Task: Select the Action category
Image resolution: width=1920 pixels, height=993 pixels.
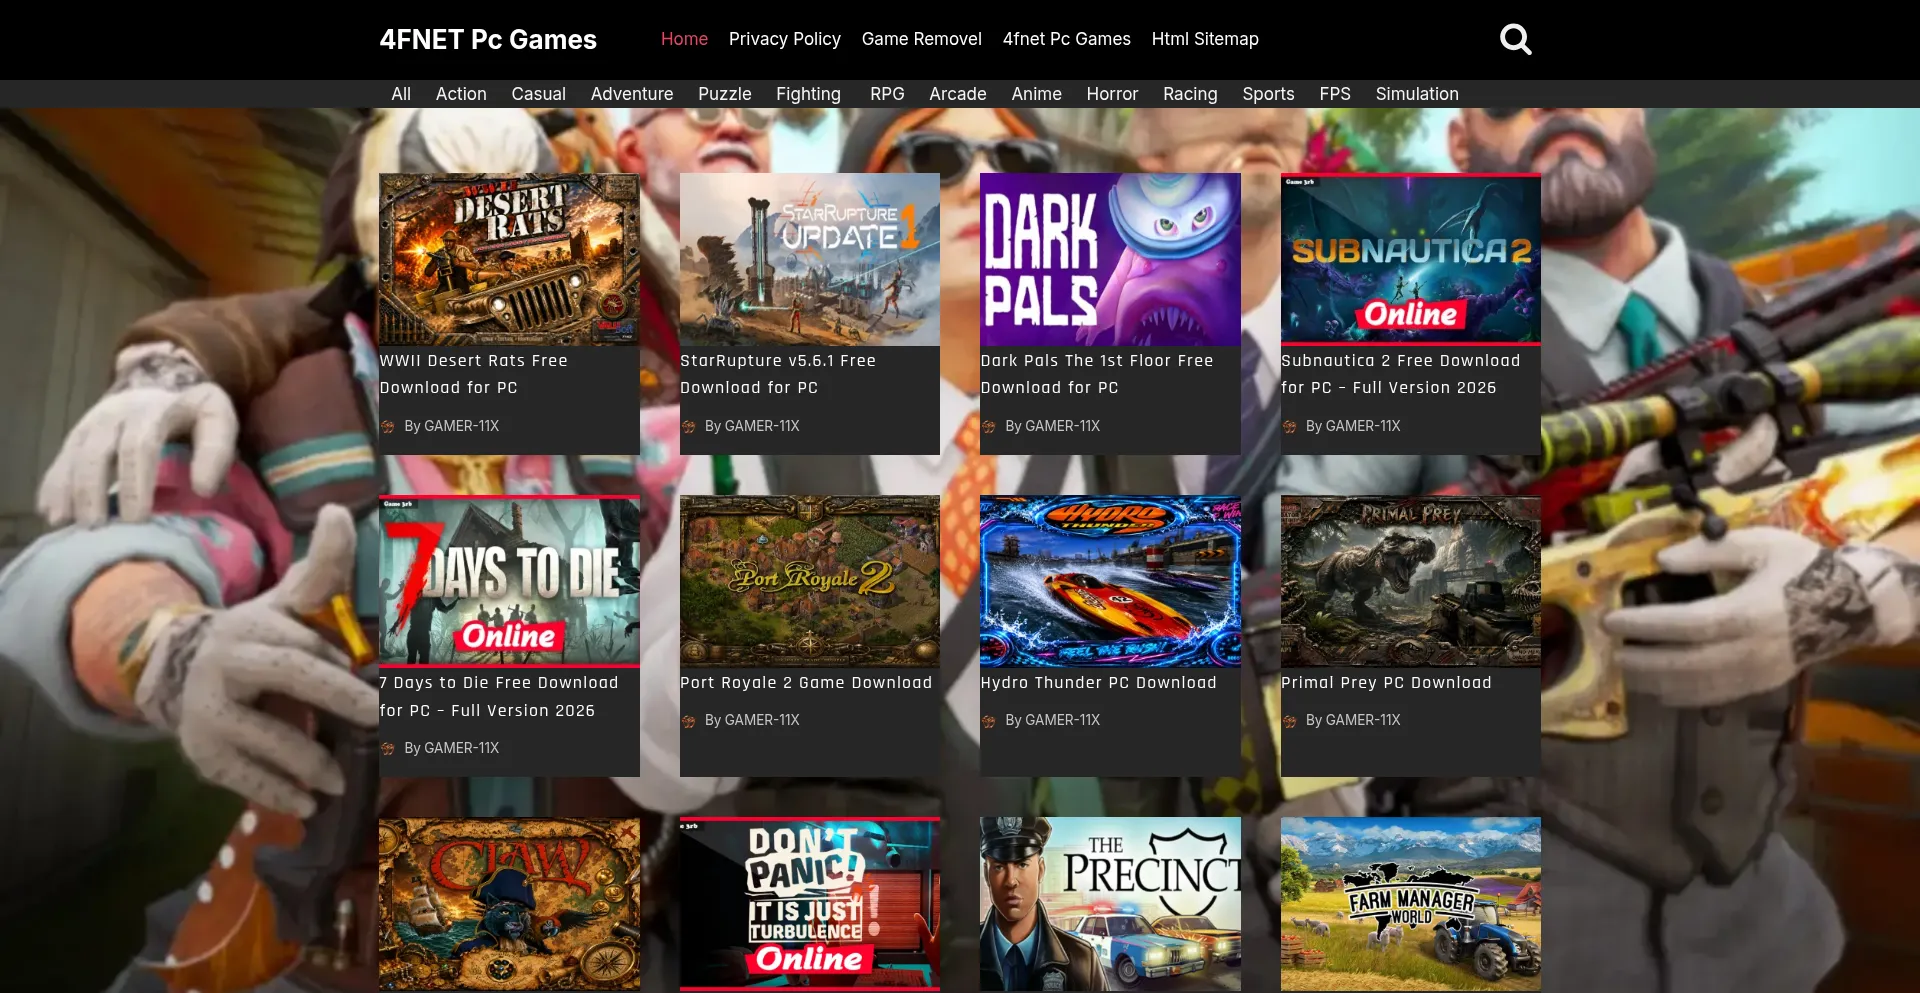Action: click(x=461, y=94)
